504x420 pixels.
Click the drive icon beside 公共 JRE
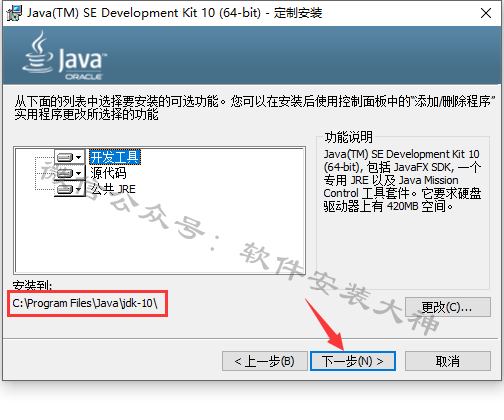click(65, 189)
